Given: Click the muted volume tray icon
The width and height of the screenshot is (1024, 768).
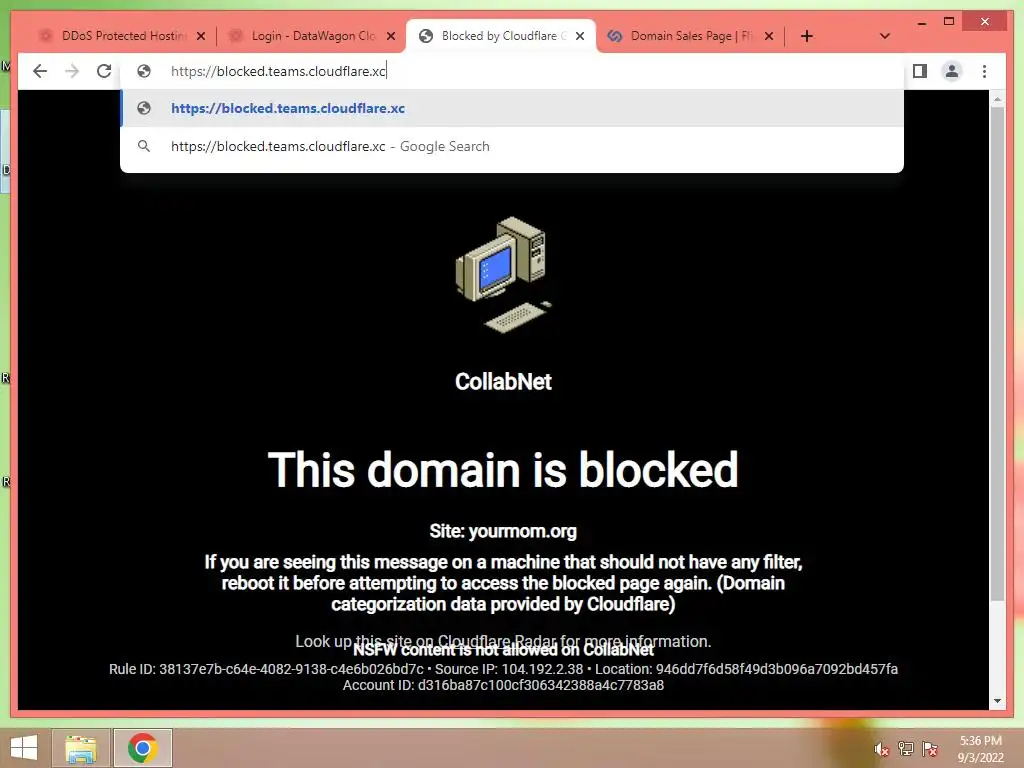Looking at the screenshot, I should (x=881, y=749).
